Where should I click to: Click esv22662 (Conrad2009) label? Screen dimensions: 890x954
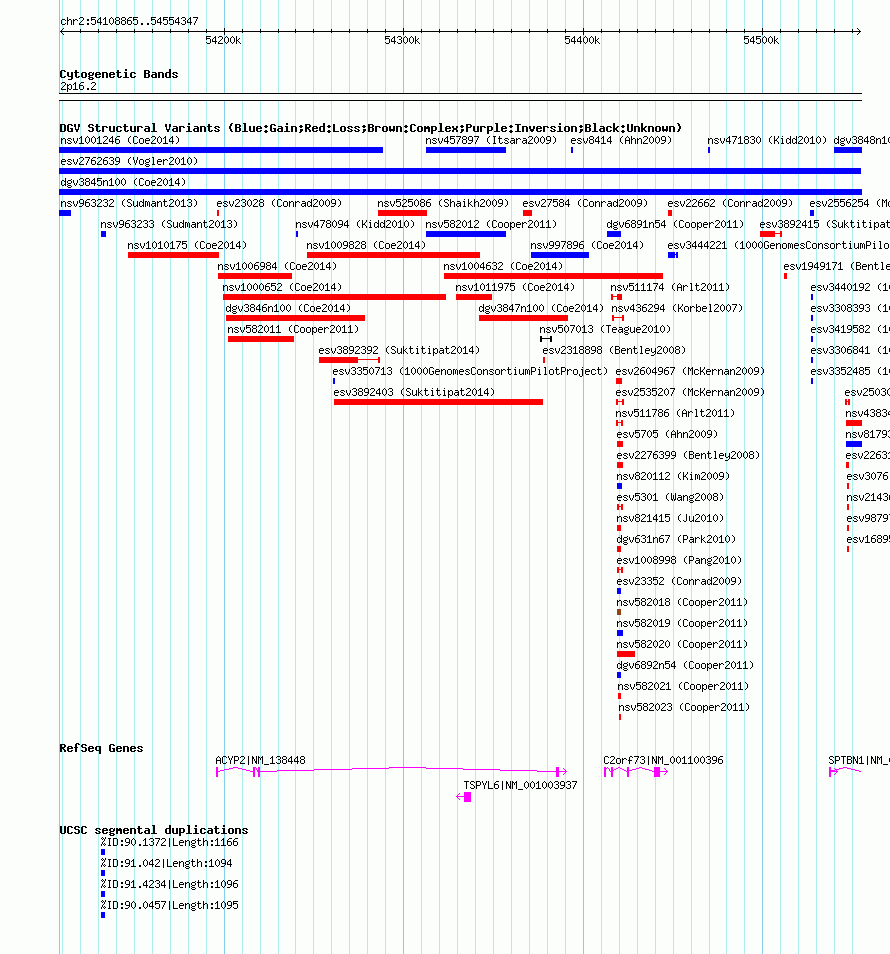(x=730, y=203)
